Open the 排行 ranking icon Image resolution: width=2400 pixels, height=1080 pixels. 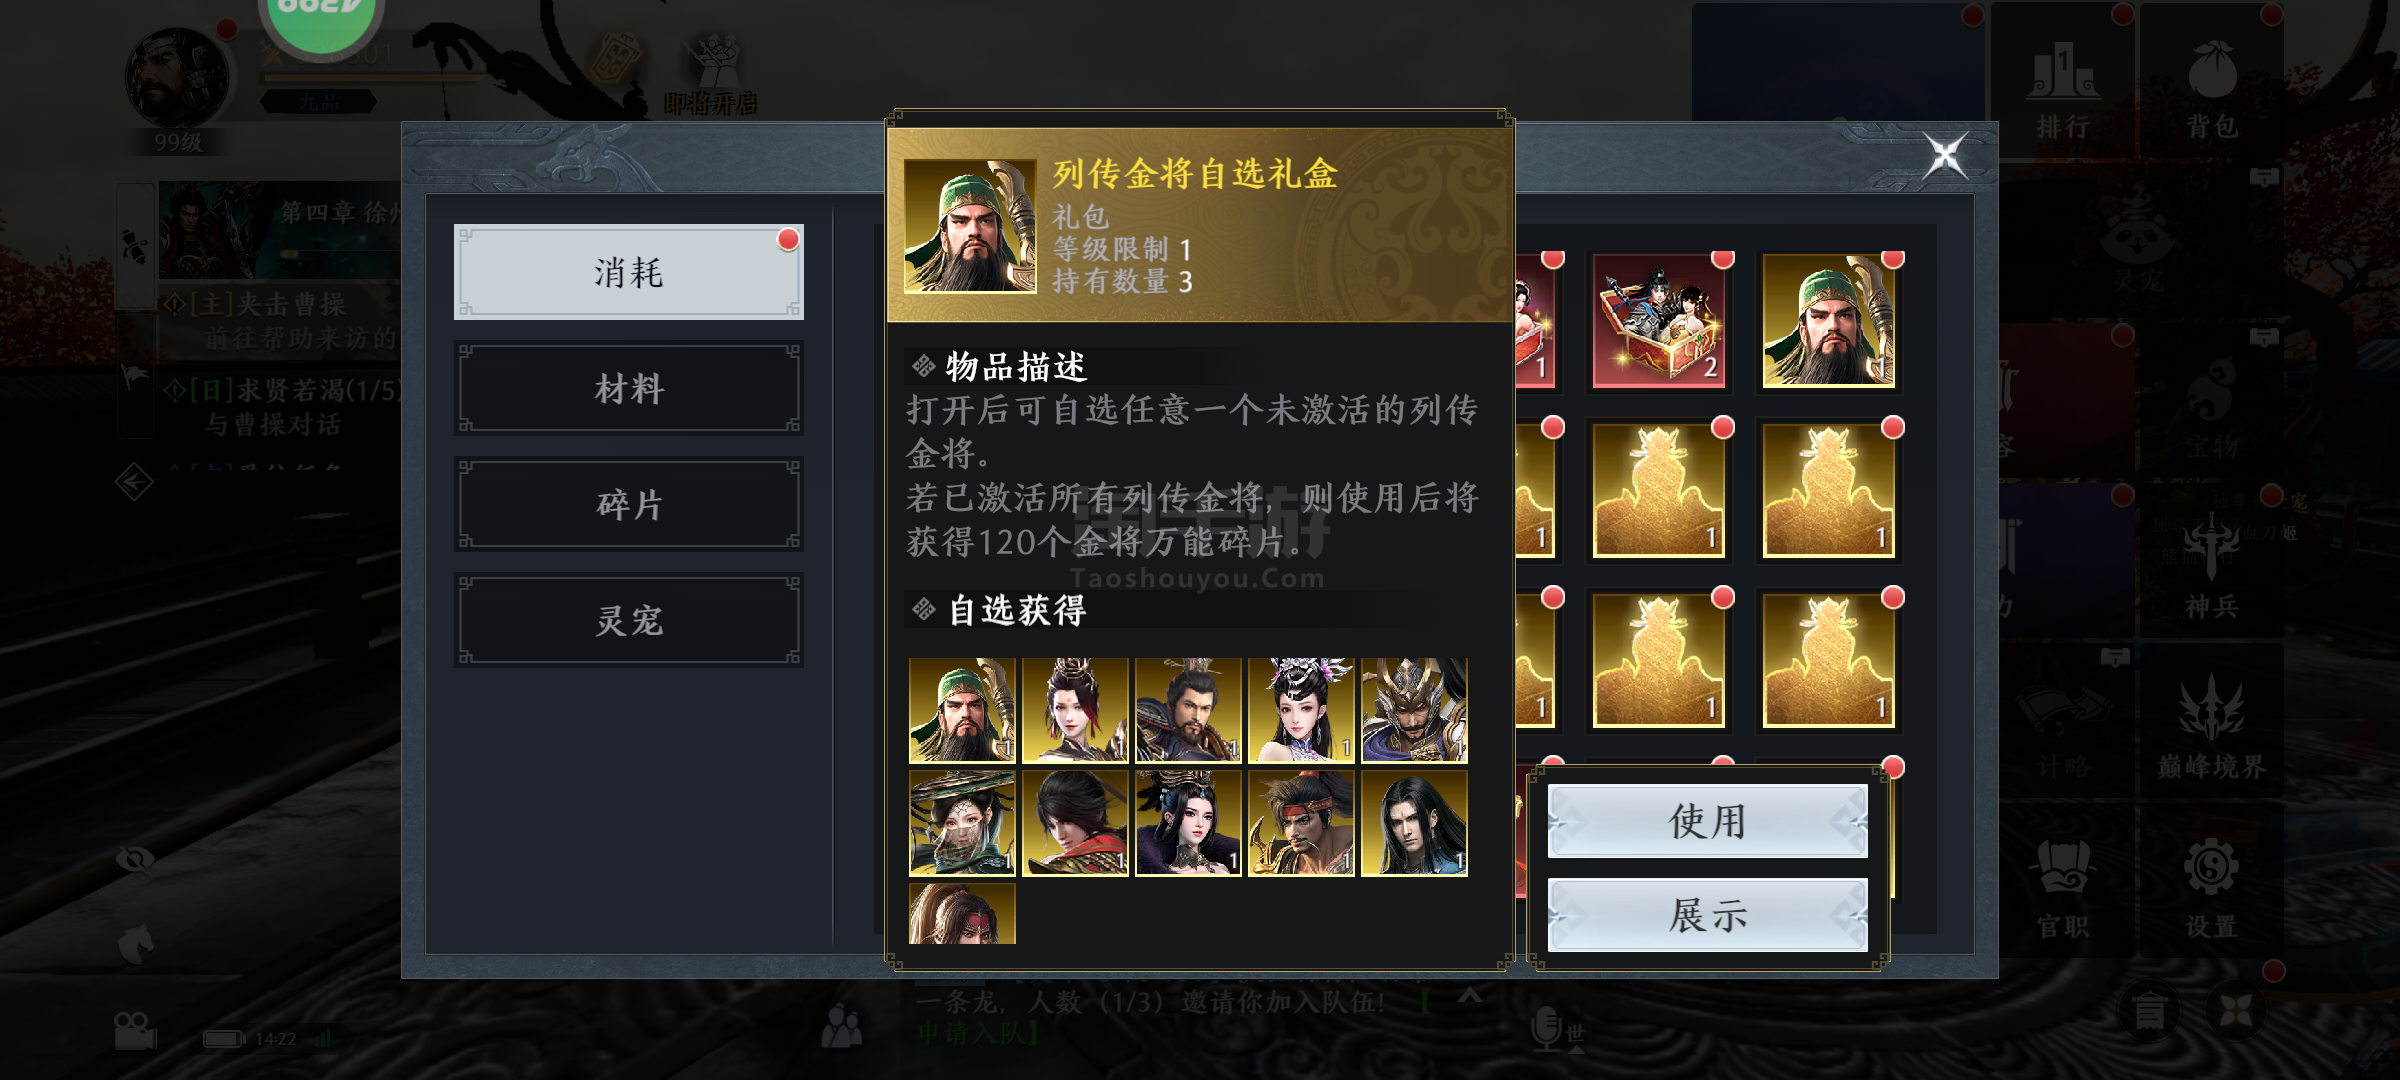pyautogui.click(x=2062, y=90)
